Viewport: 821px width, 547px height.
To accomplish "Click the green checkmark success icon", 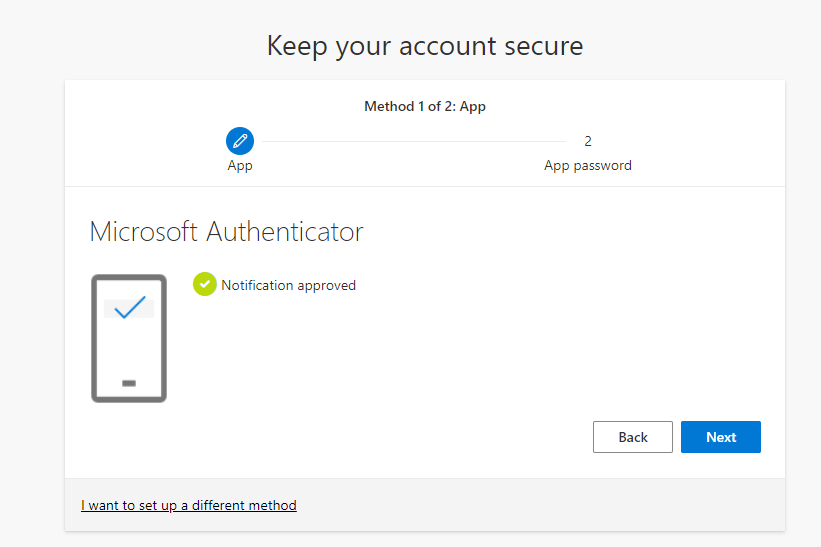I will 205,284.
